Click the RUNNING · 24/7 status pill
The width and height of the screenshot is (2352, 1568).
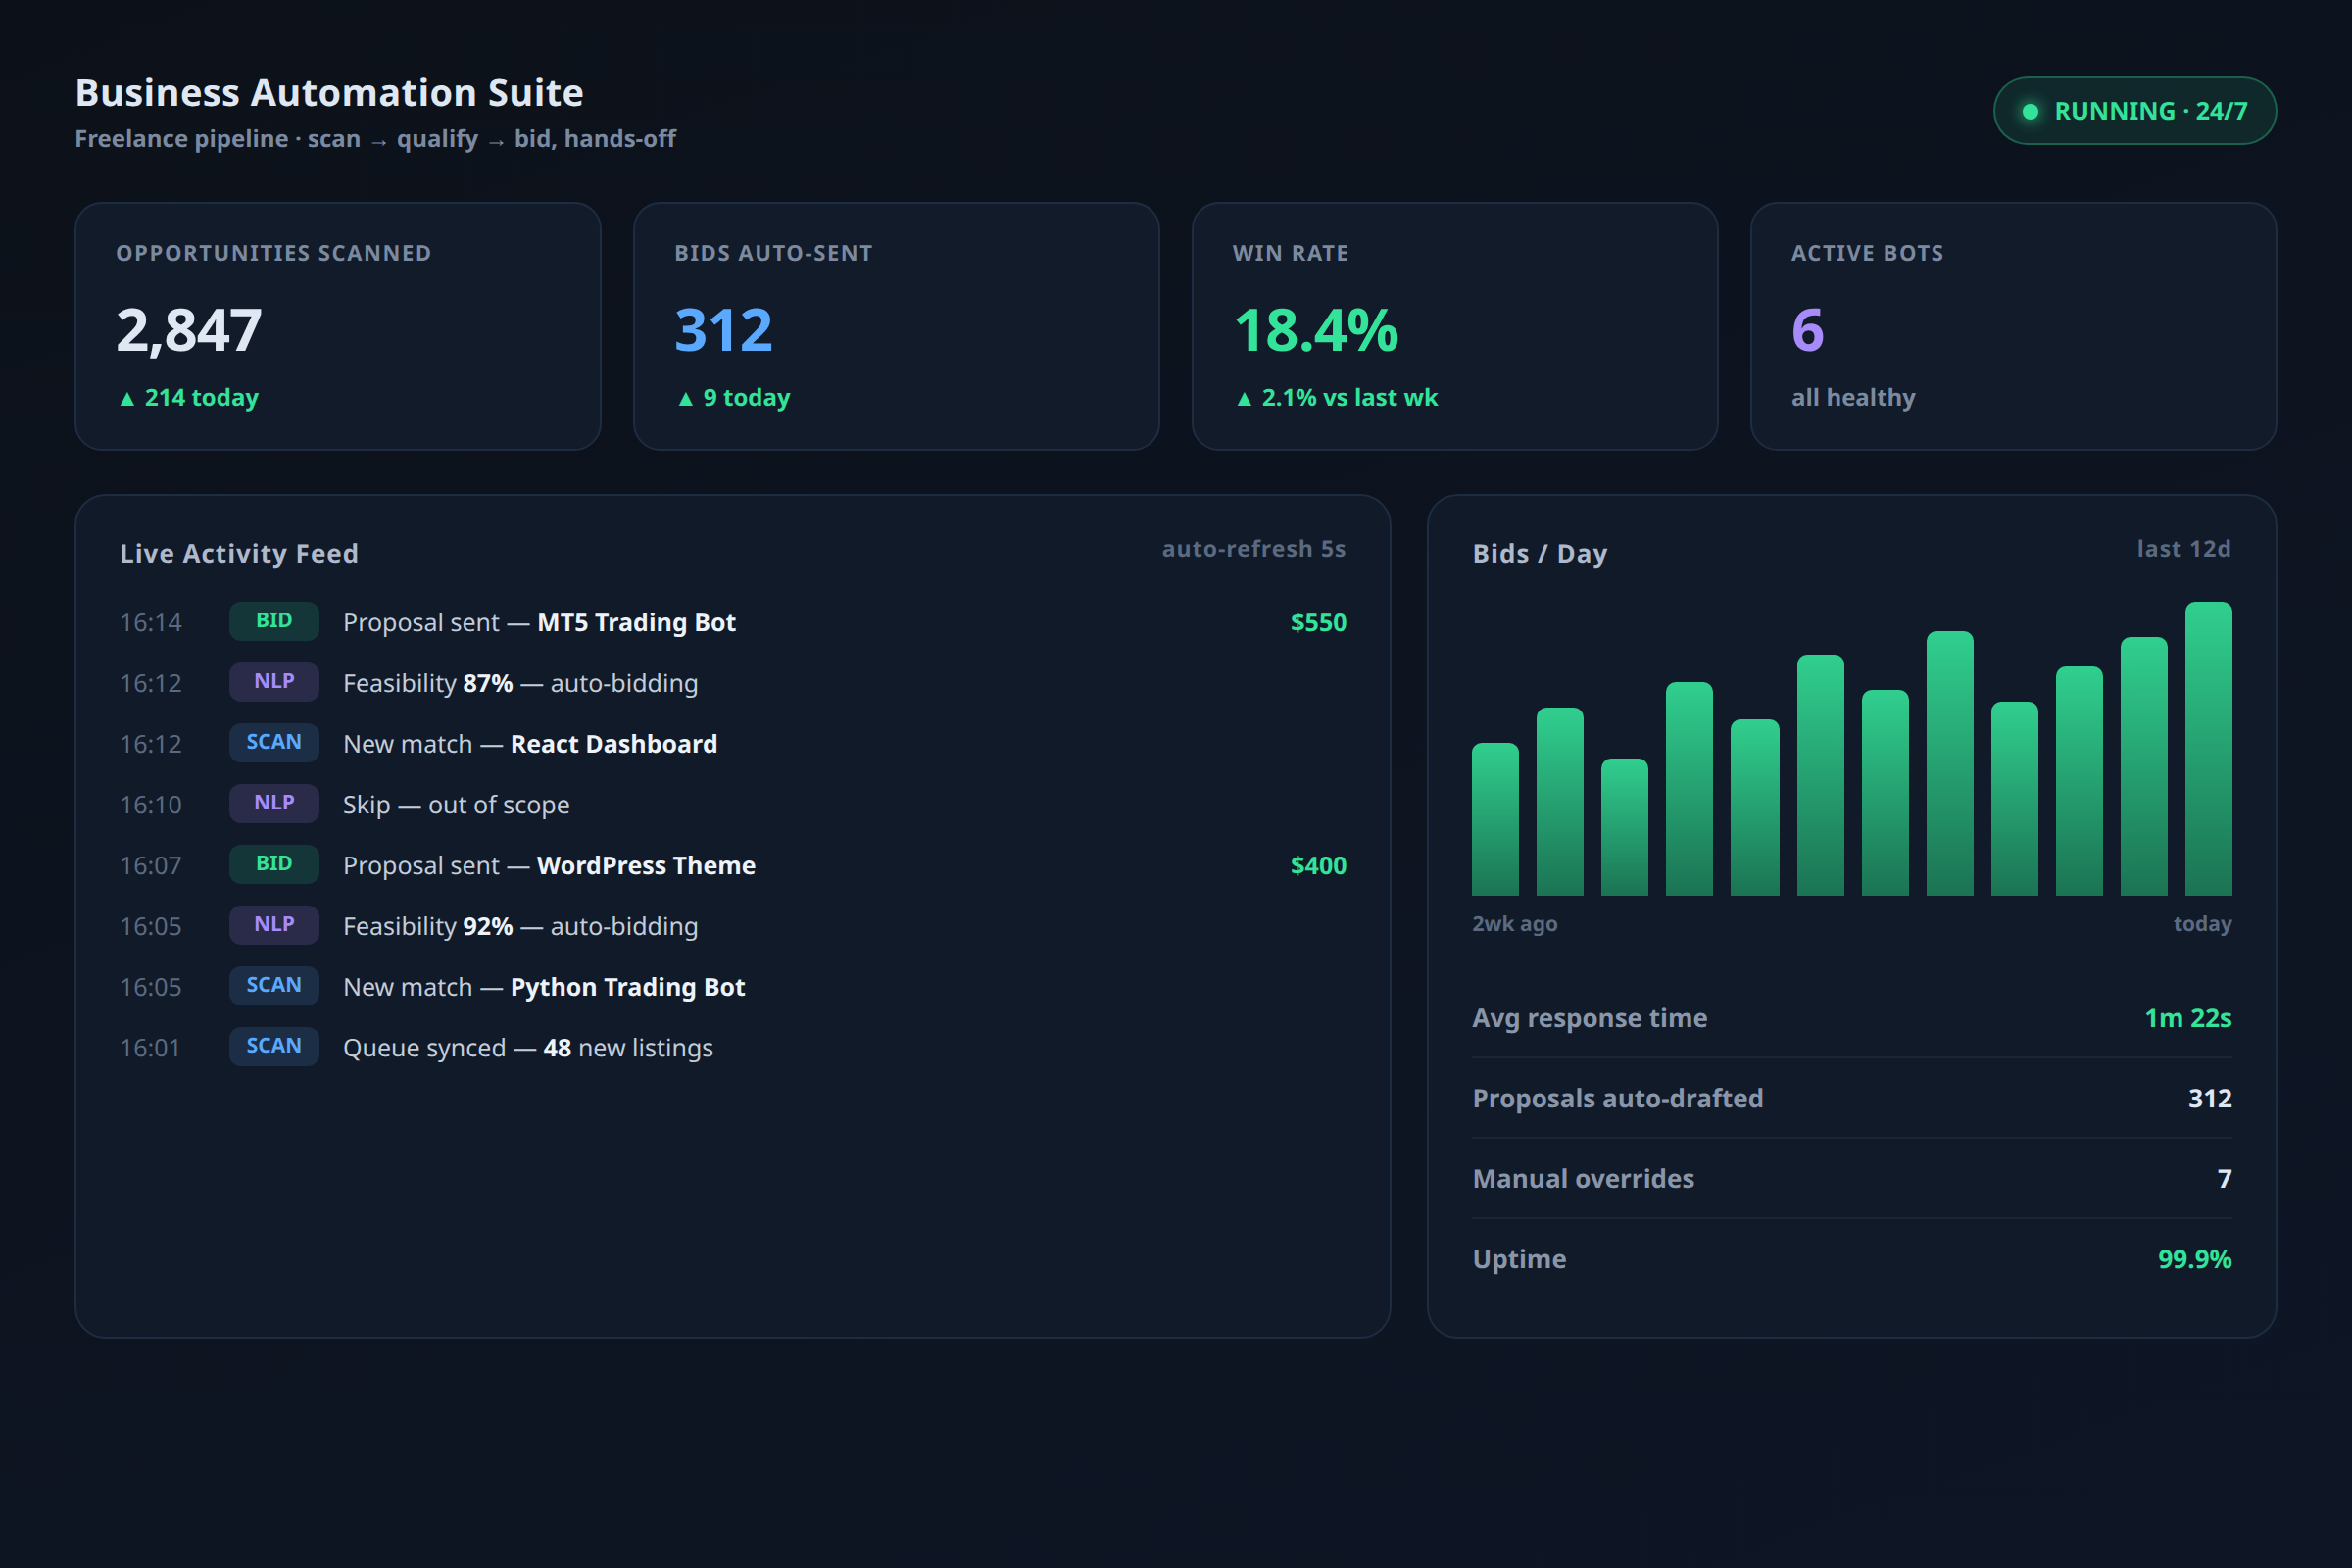click(x=2134, y=111)
